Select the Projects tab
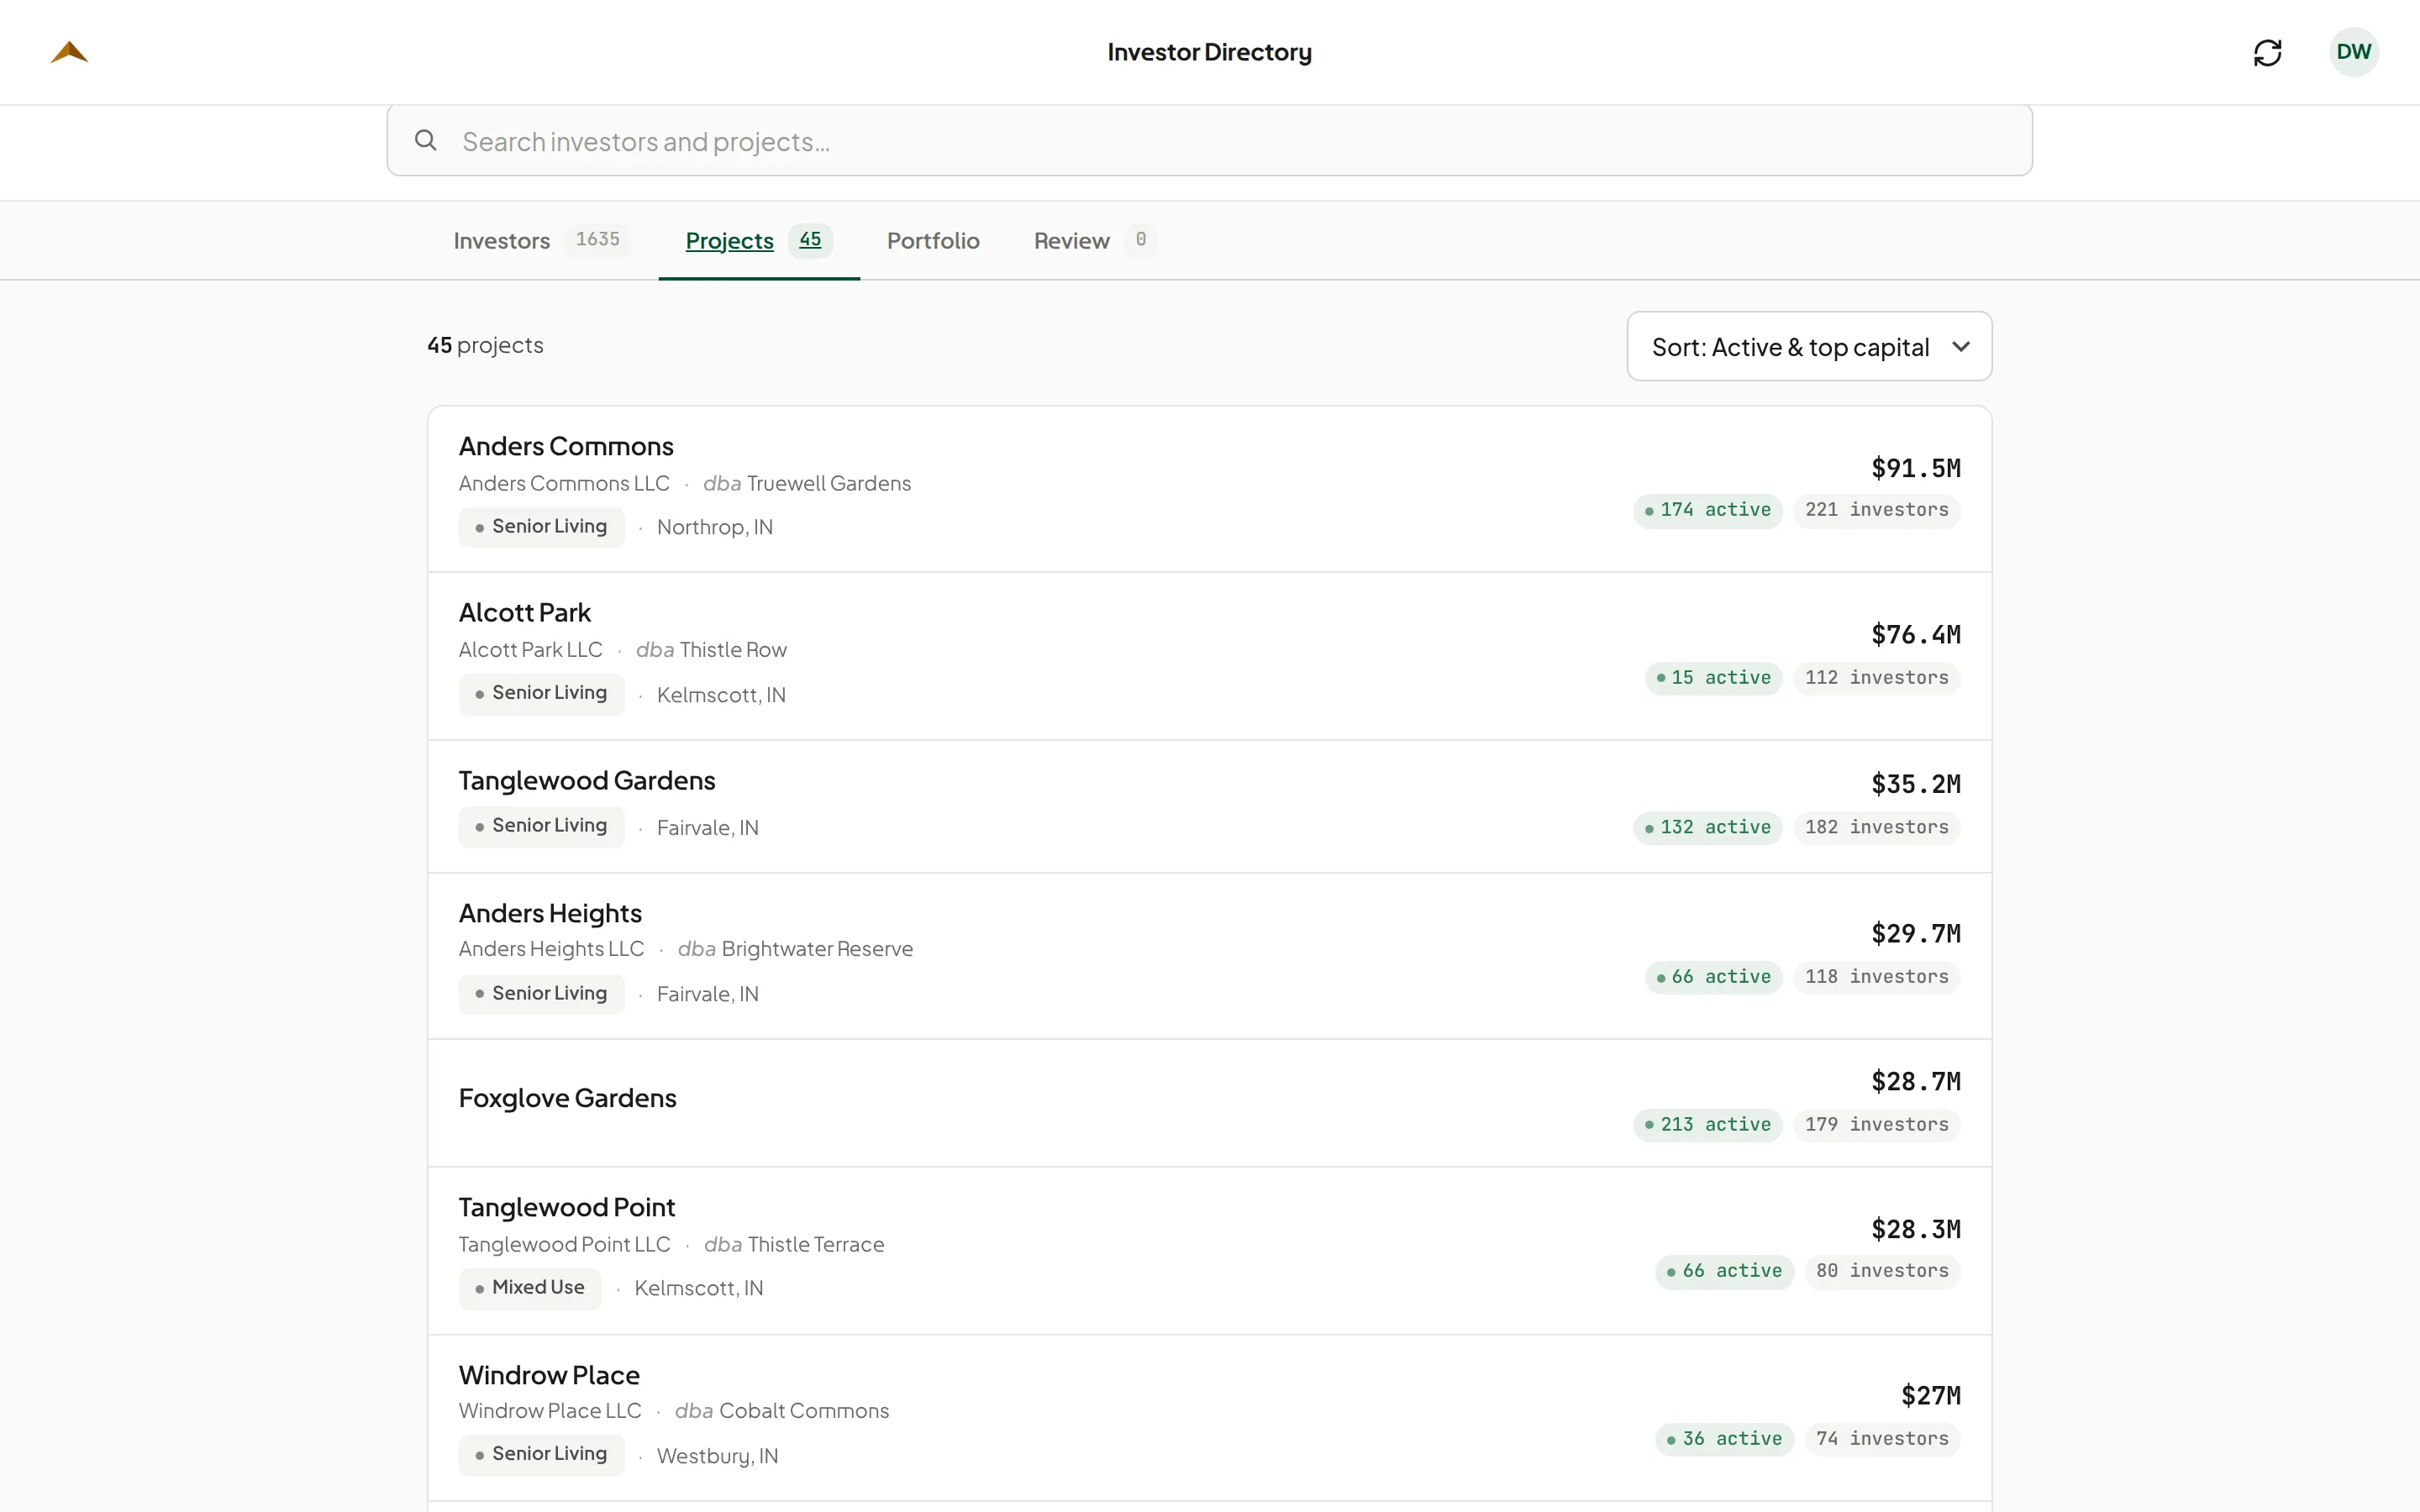Image resolution: width=2420 pixels, height=1512 pixels. (758, 240)
